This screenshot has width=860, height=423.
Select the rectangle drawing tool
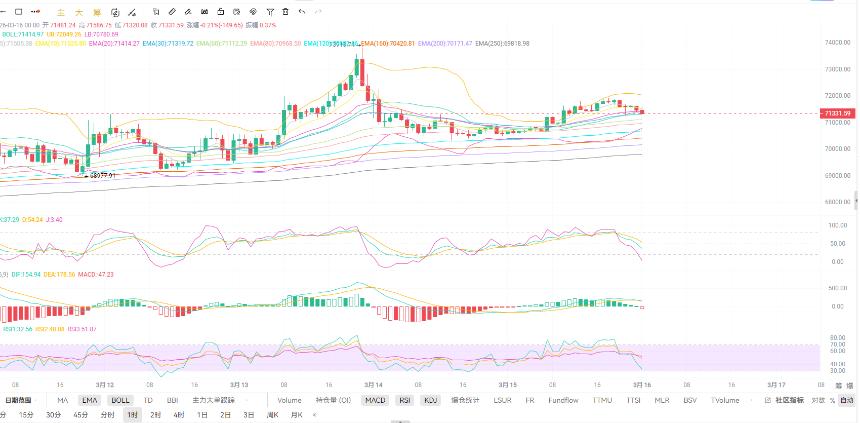pos(19,12)
